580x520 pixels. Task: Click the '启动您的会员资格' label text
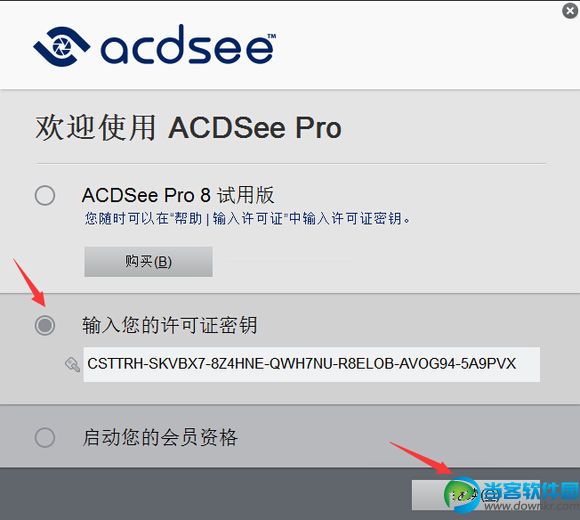pos(160,438)
